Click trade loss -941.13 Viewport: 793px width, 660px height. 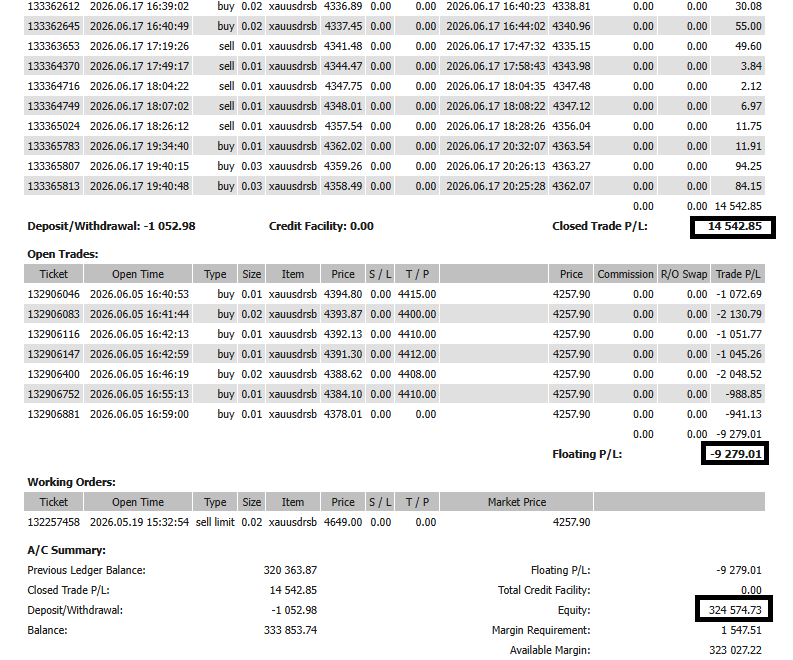coord(743,414)
